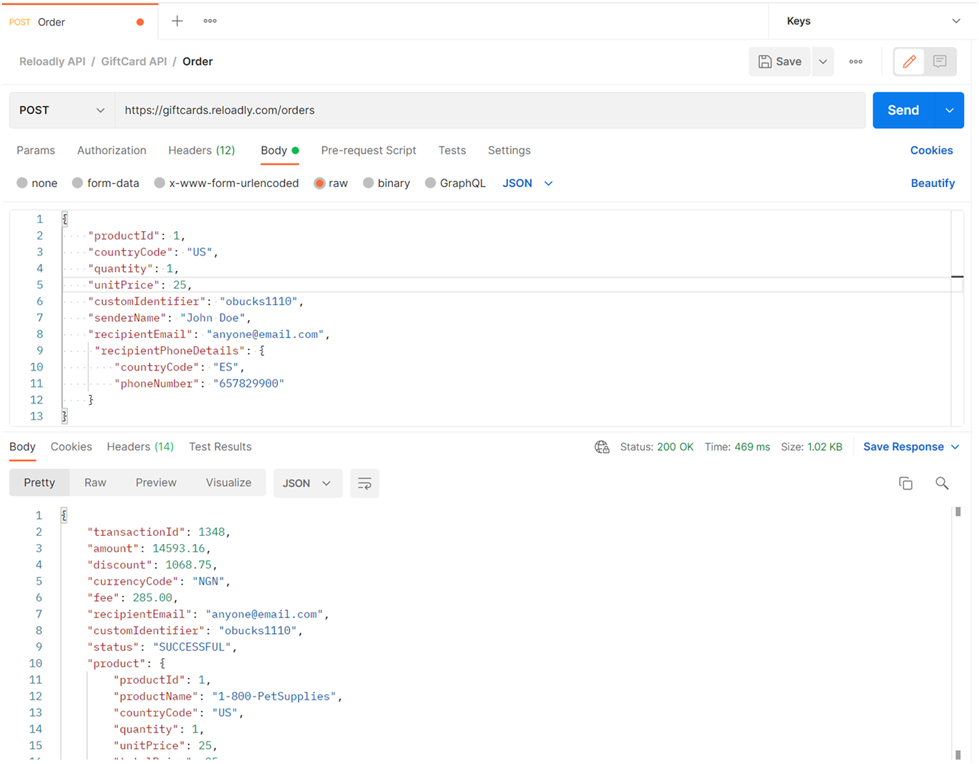Click the "transactionId": 1348 response line
This screenshot has width=979, height=764.
(x=159, y=532)
